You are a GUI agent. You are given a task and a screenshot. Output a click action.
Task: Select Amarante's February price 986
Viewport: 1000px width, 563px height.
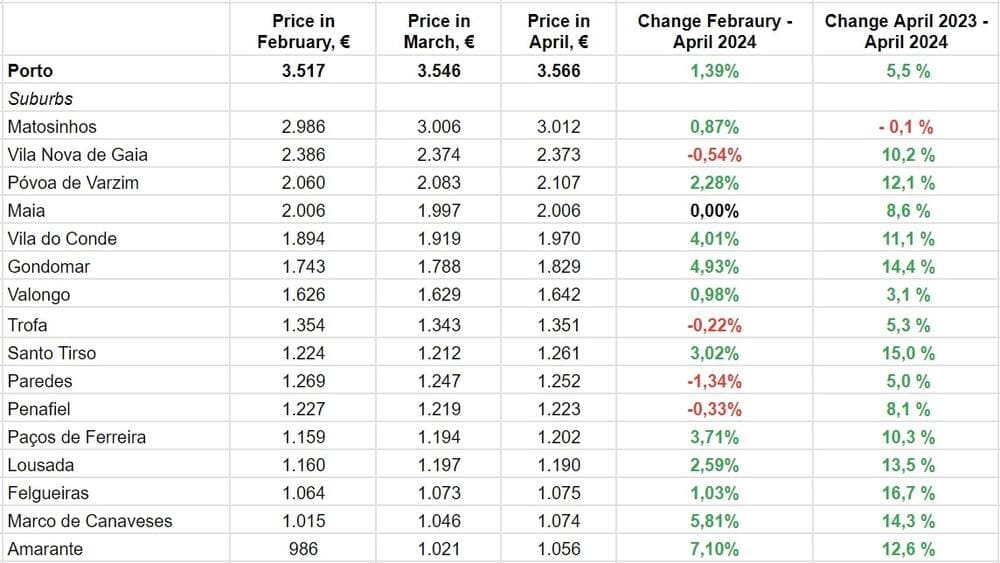point(303,549)
